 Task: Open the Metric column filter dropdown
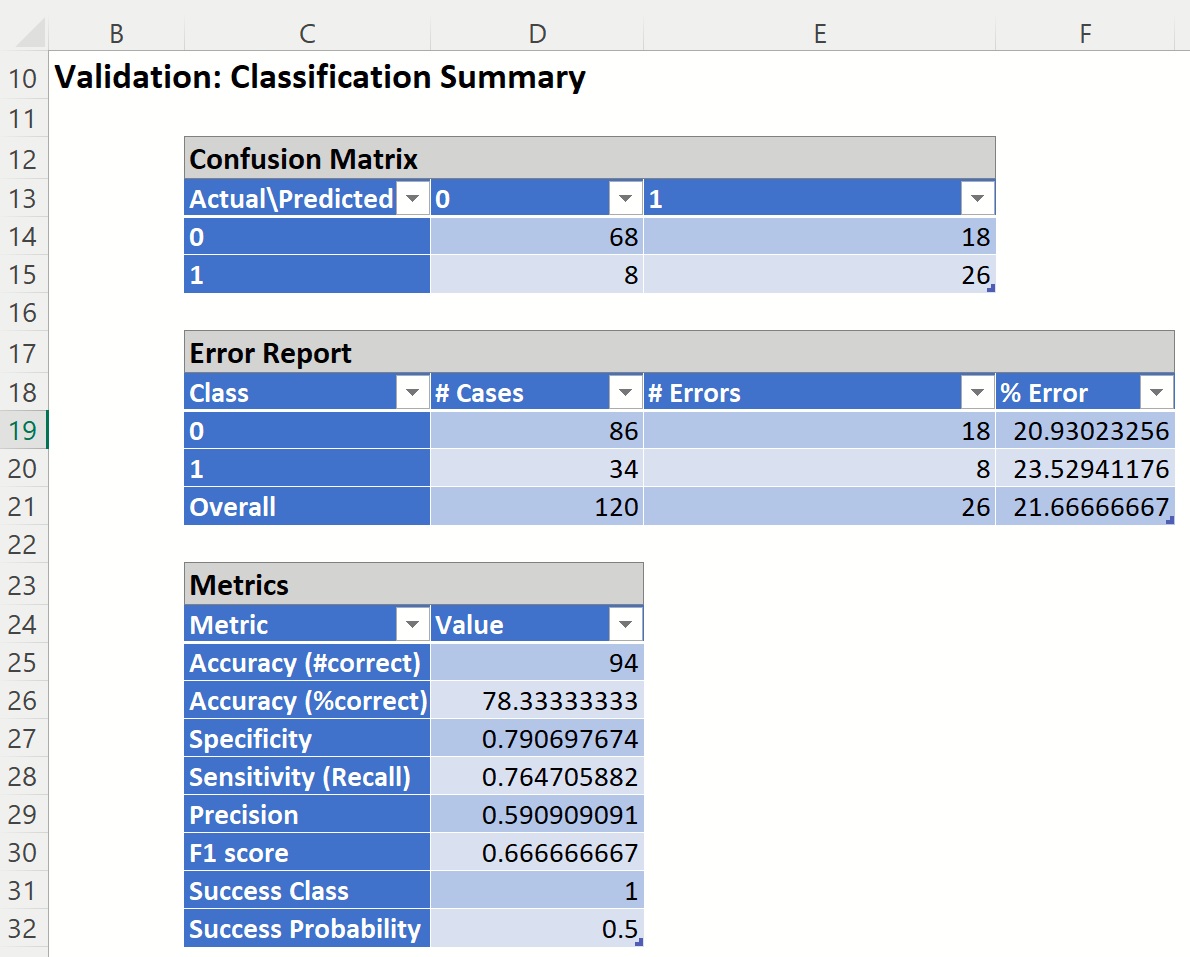[412, 625]
